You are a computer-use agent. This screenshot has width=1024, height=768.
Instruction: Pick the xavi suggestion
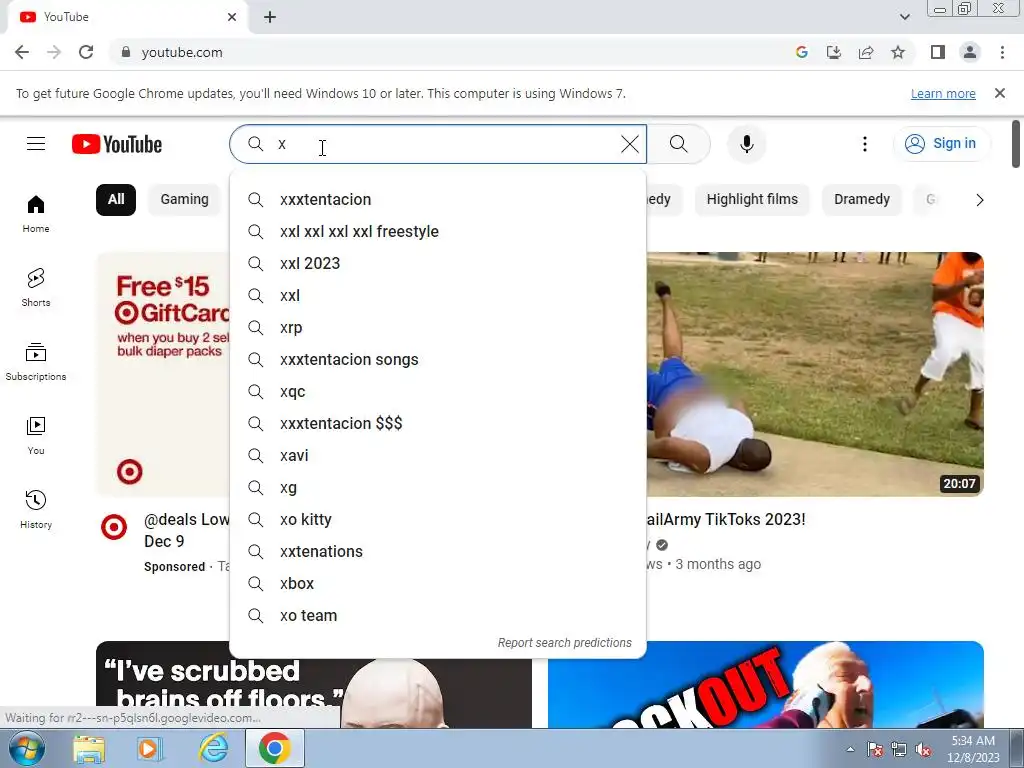[438, 455]
